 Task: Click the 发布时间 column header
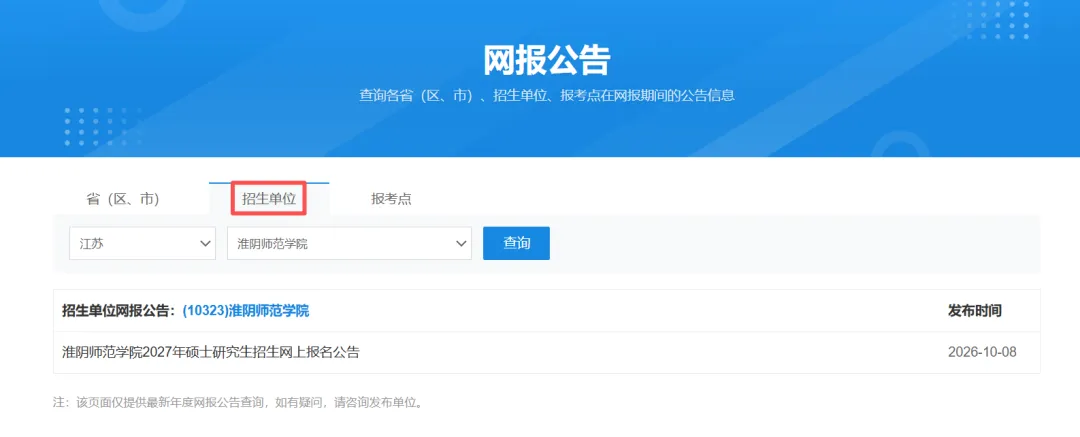click(975, 311)
